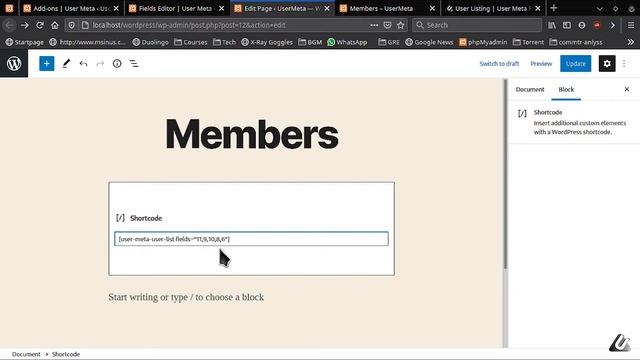Open the Library icon

[552, 25]
